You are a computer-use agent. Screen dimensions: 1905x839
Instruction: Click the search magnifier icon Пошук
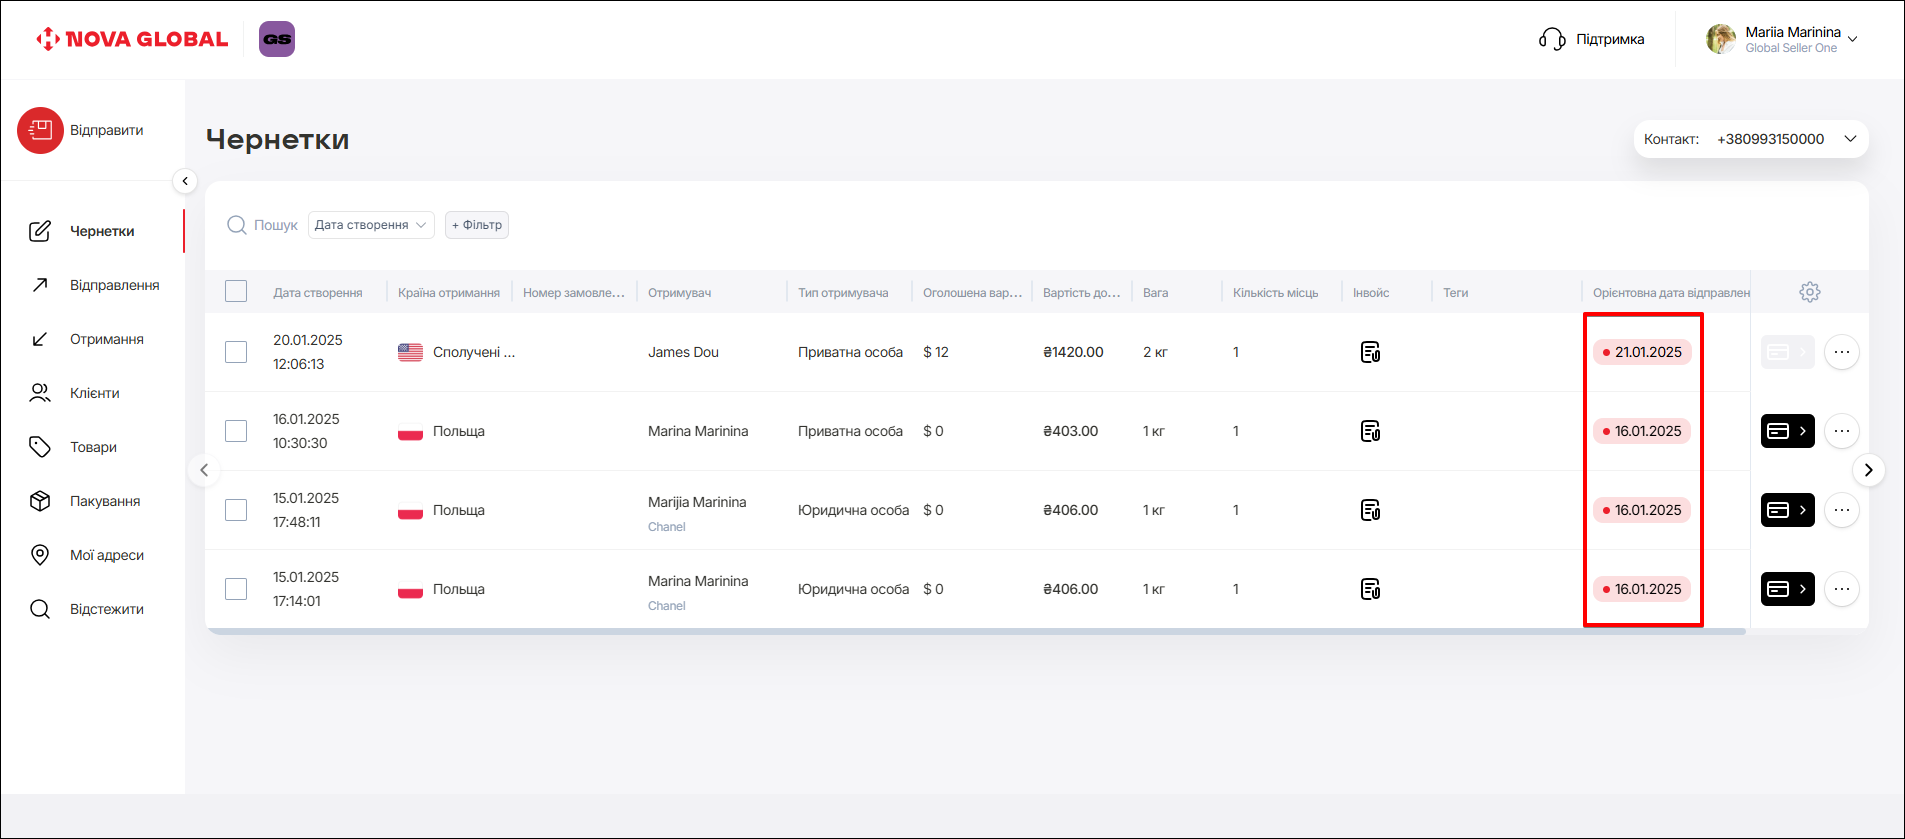[237, 225]
